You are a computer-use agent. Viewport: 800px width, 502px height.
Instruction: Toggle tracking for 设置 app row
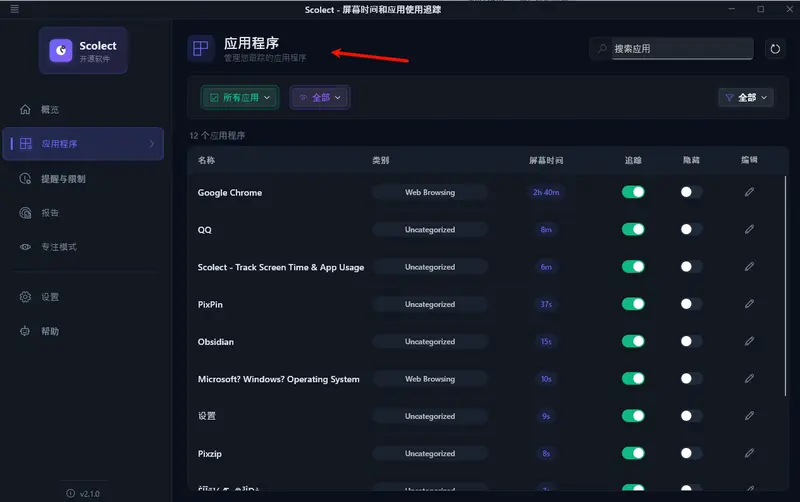tap(633, 416)
